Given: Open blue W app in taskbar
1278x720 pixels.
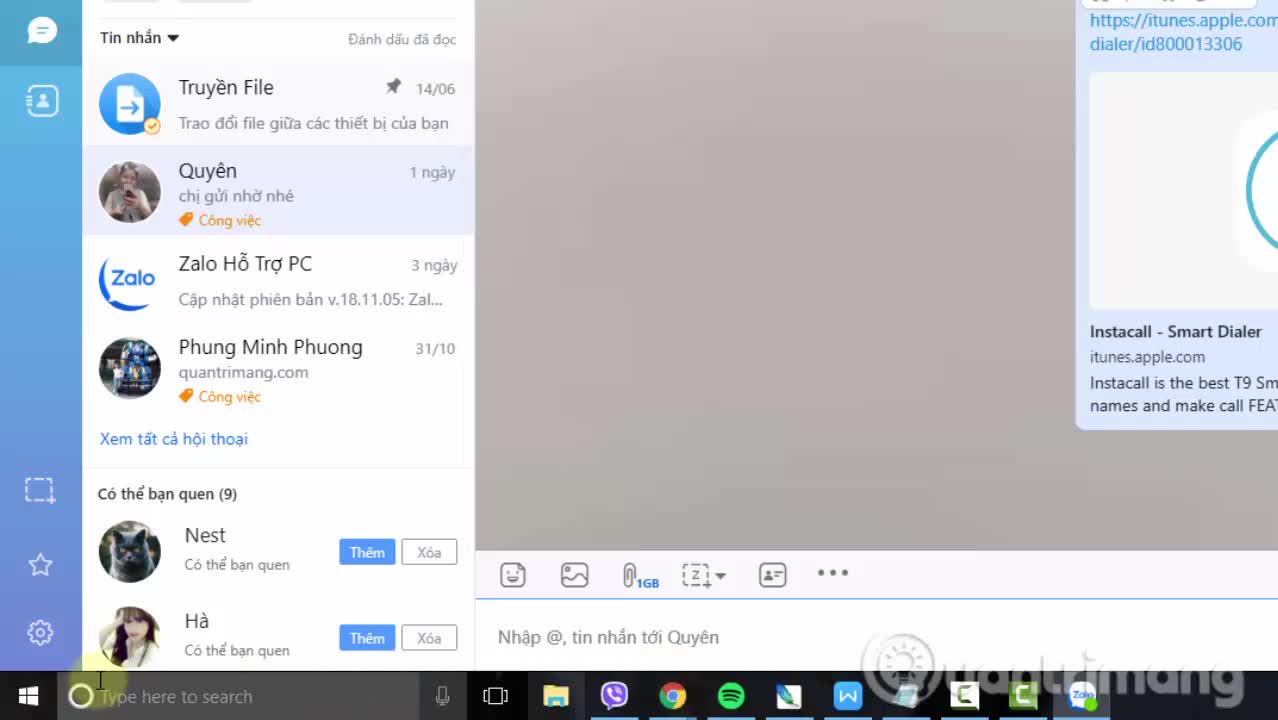Looking at the screenshot, I should (x=848, y=696).
